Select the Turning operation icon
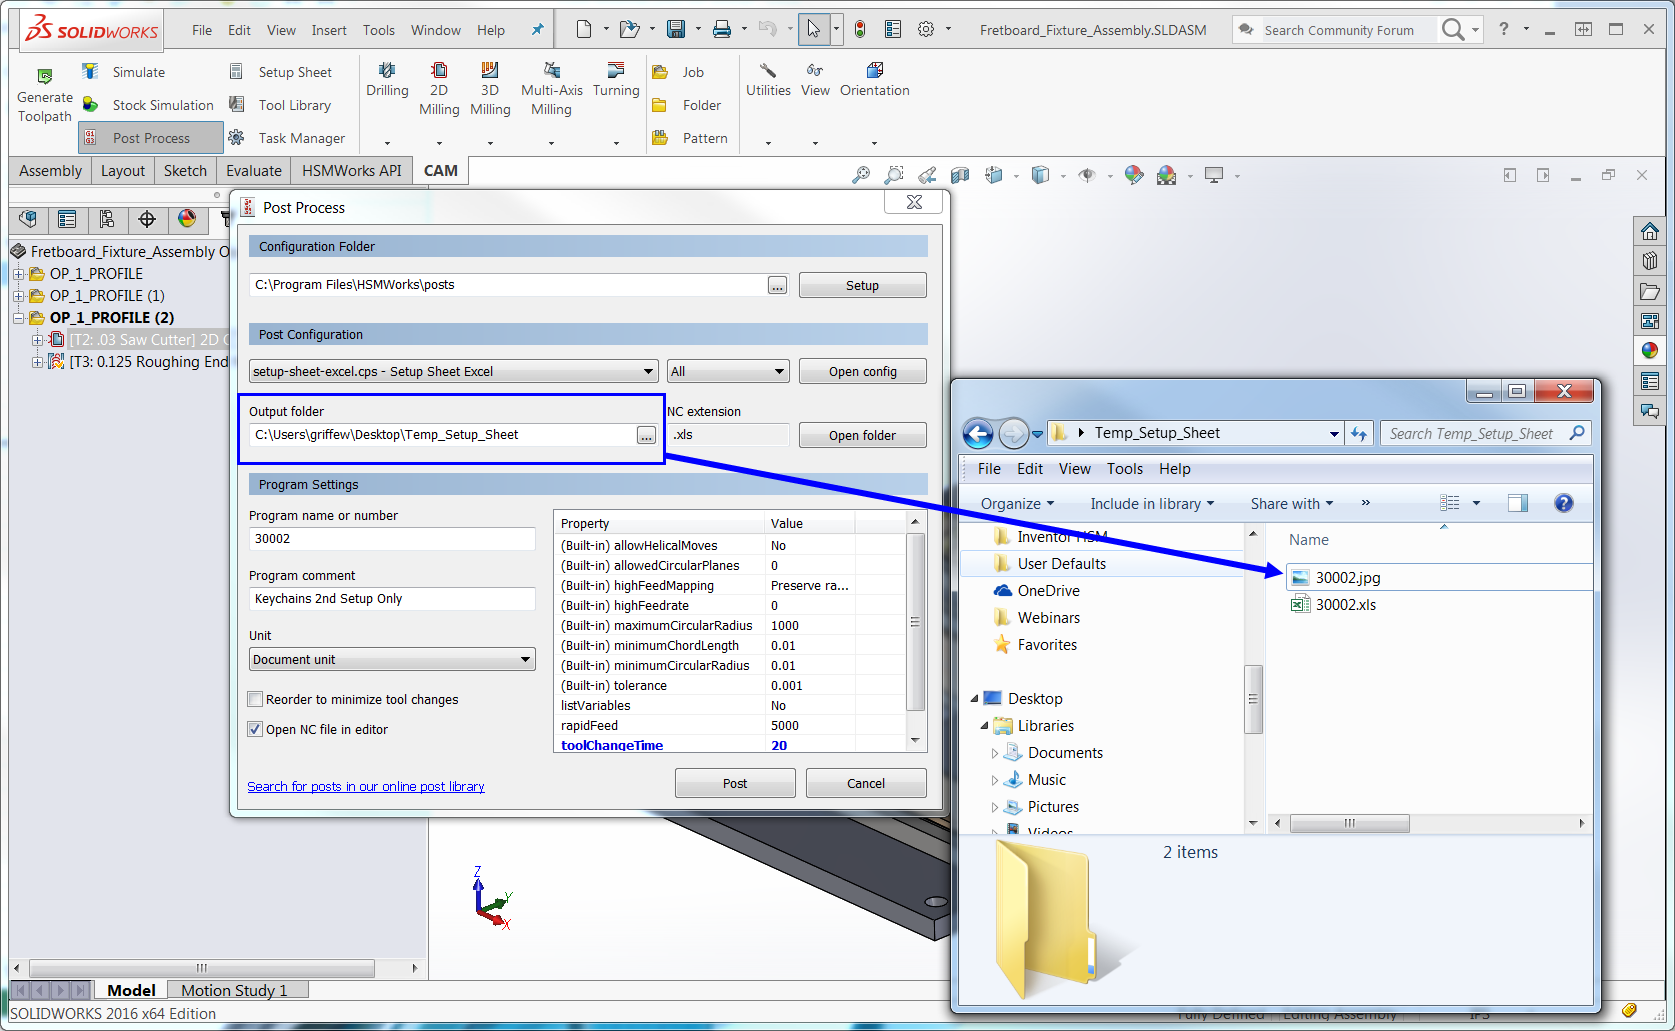Image resolution: width=1675 pixels, height=1031 pixels. tap(616, 70)
